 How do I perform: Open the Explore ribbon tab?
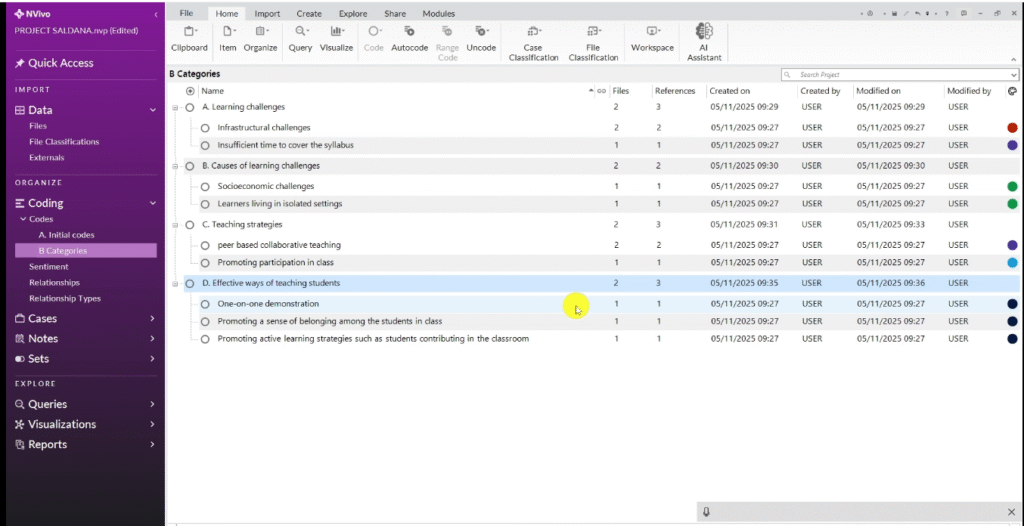[352, 14]
